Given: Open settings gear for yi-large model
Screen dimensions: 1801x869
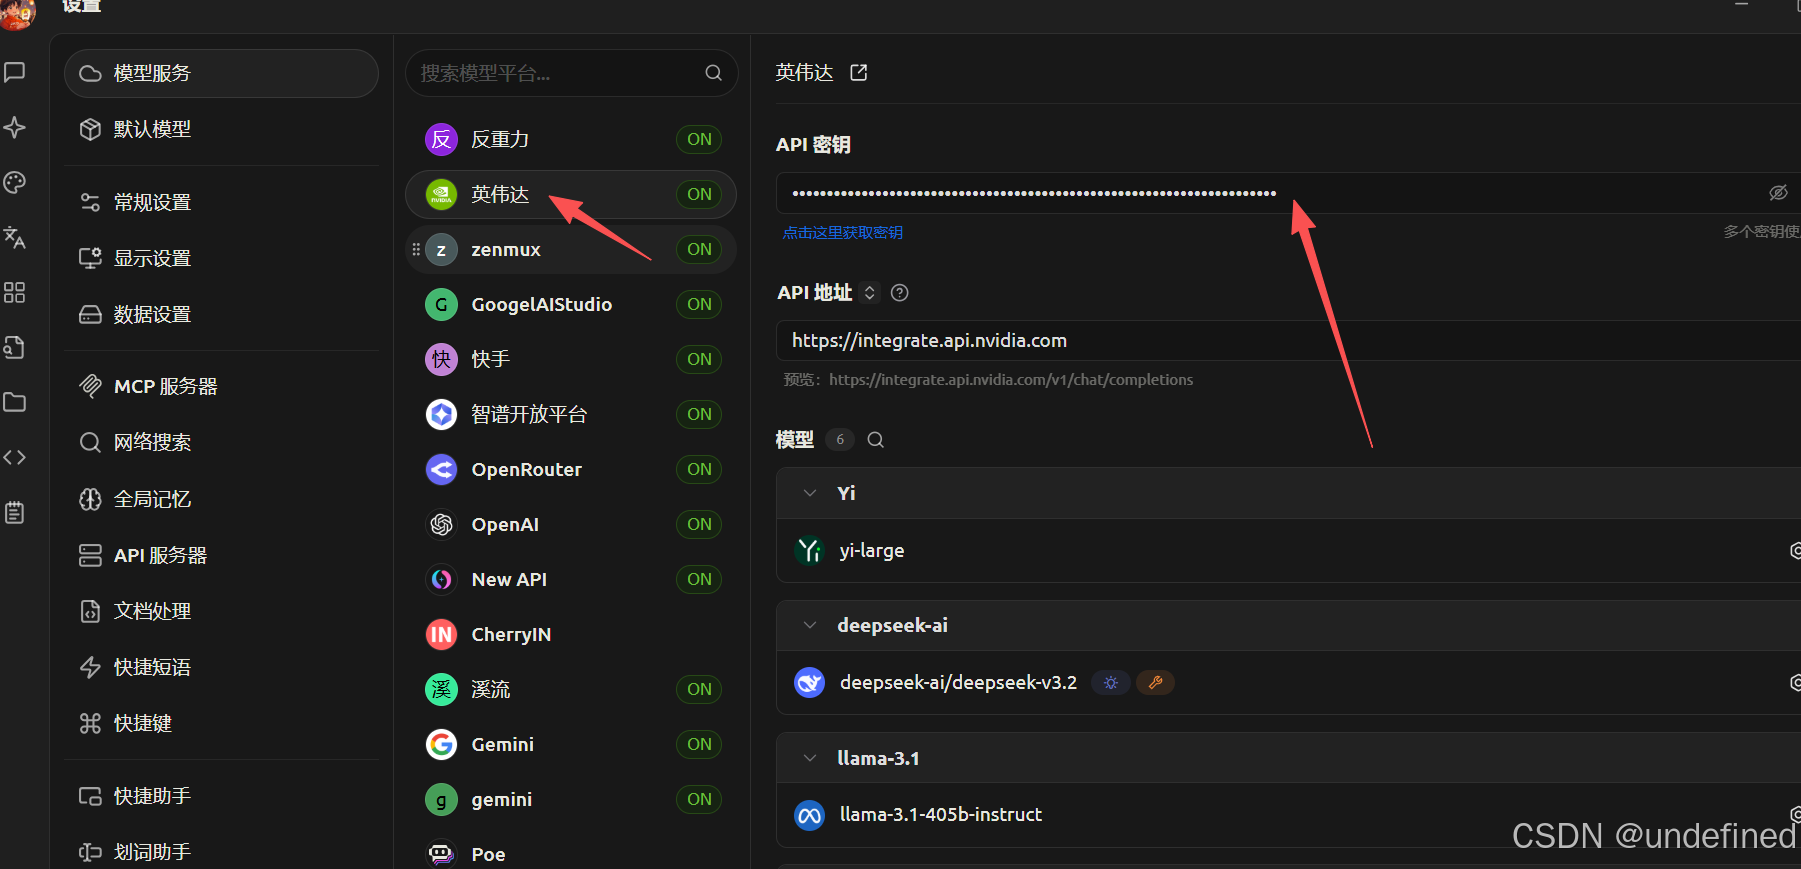Looking at the screenshot, I should [x=1795, y=550].
